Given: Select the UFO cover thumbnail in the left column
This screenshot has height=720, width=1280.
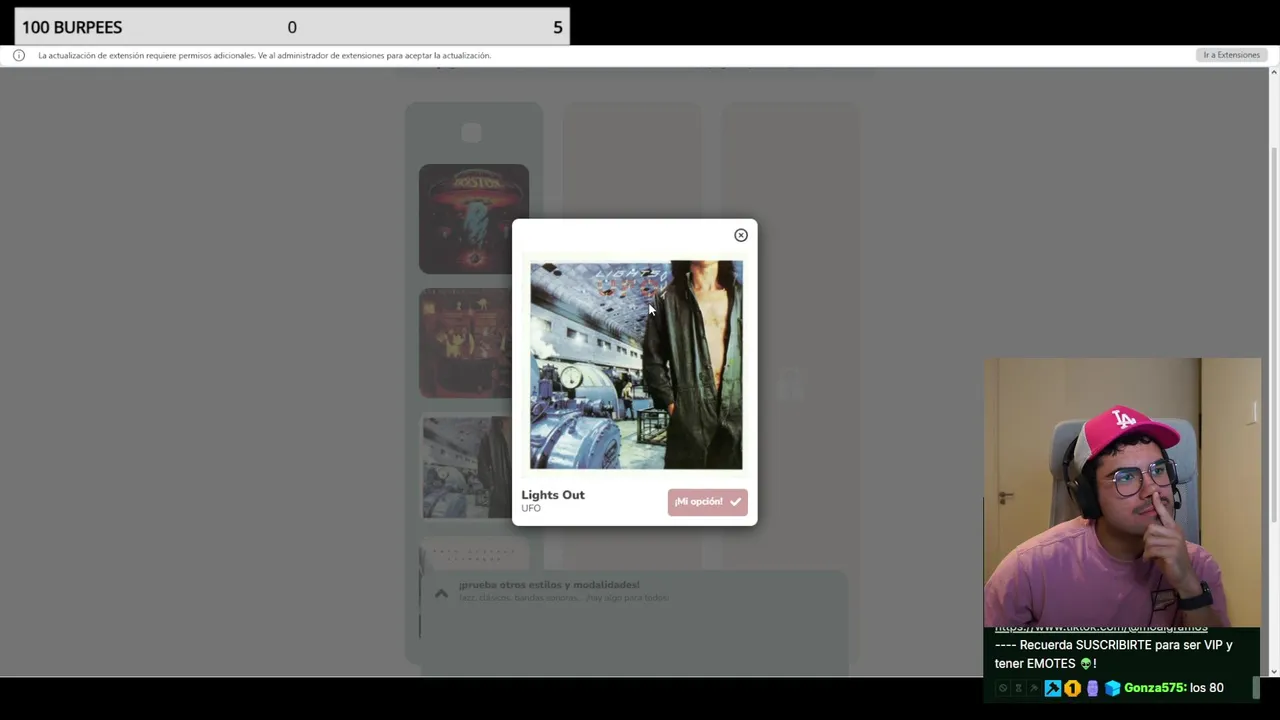Looking at the screenshot, I should (x=466, y=468).
